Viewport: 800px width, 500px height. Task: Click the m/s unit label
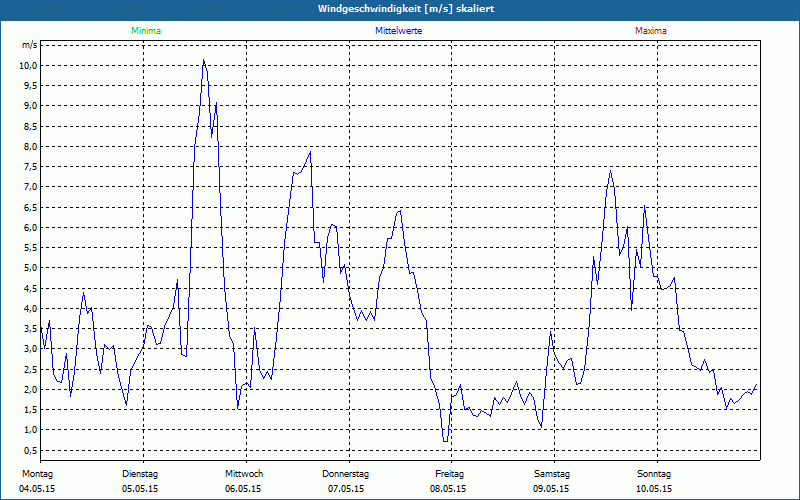[30, 45]
